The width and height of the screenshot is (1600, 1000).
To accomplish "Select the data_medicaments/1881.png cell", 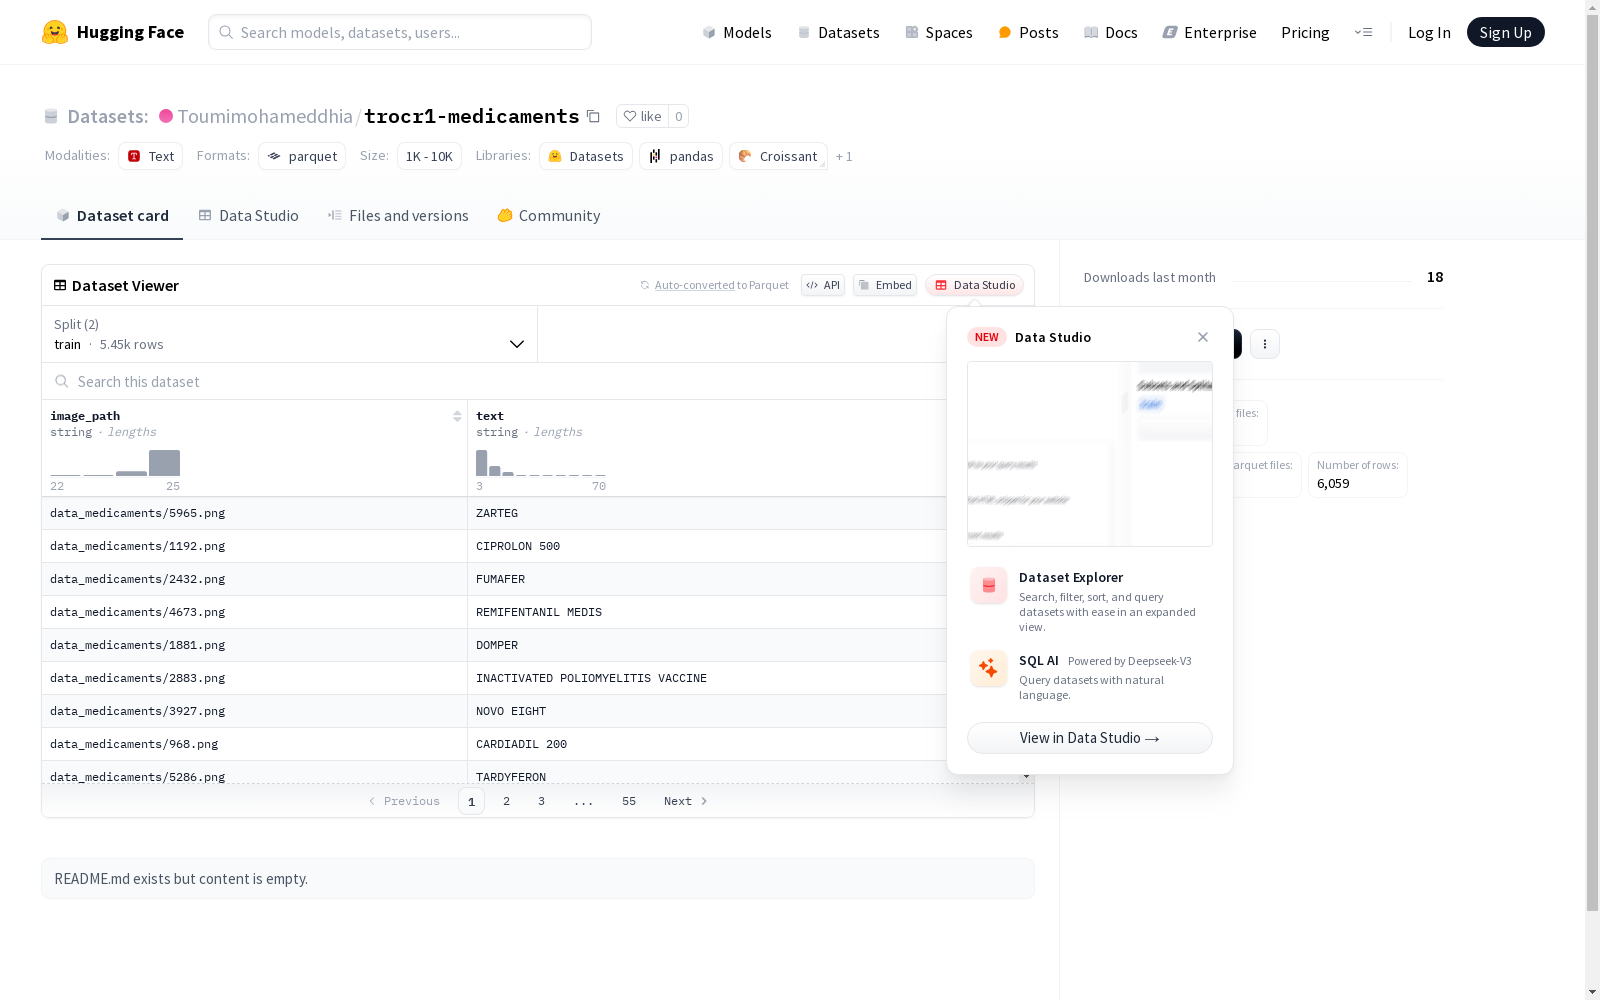I will 255,645.
